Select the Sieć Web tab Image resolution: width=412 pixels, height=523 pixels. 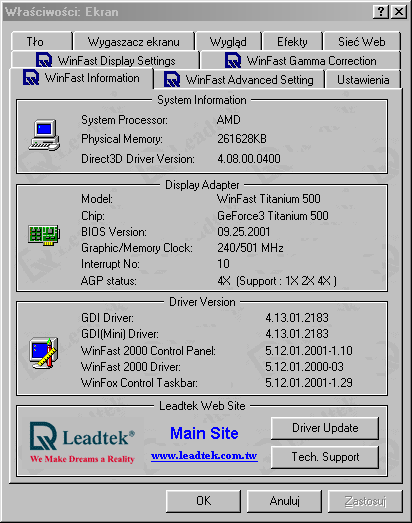[362, 41]
